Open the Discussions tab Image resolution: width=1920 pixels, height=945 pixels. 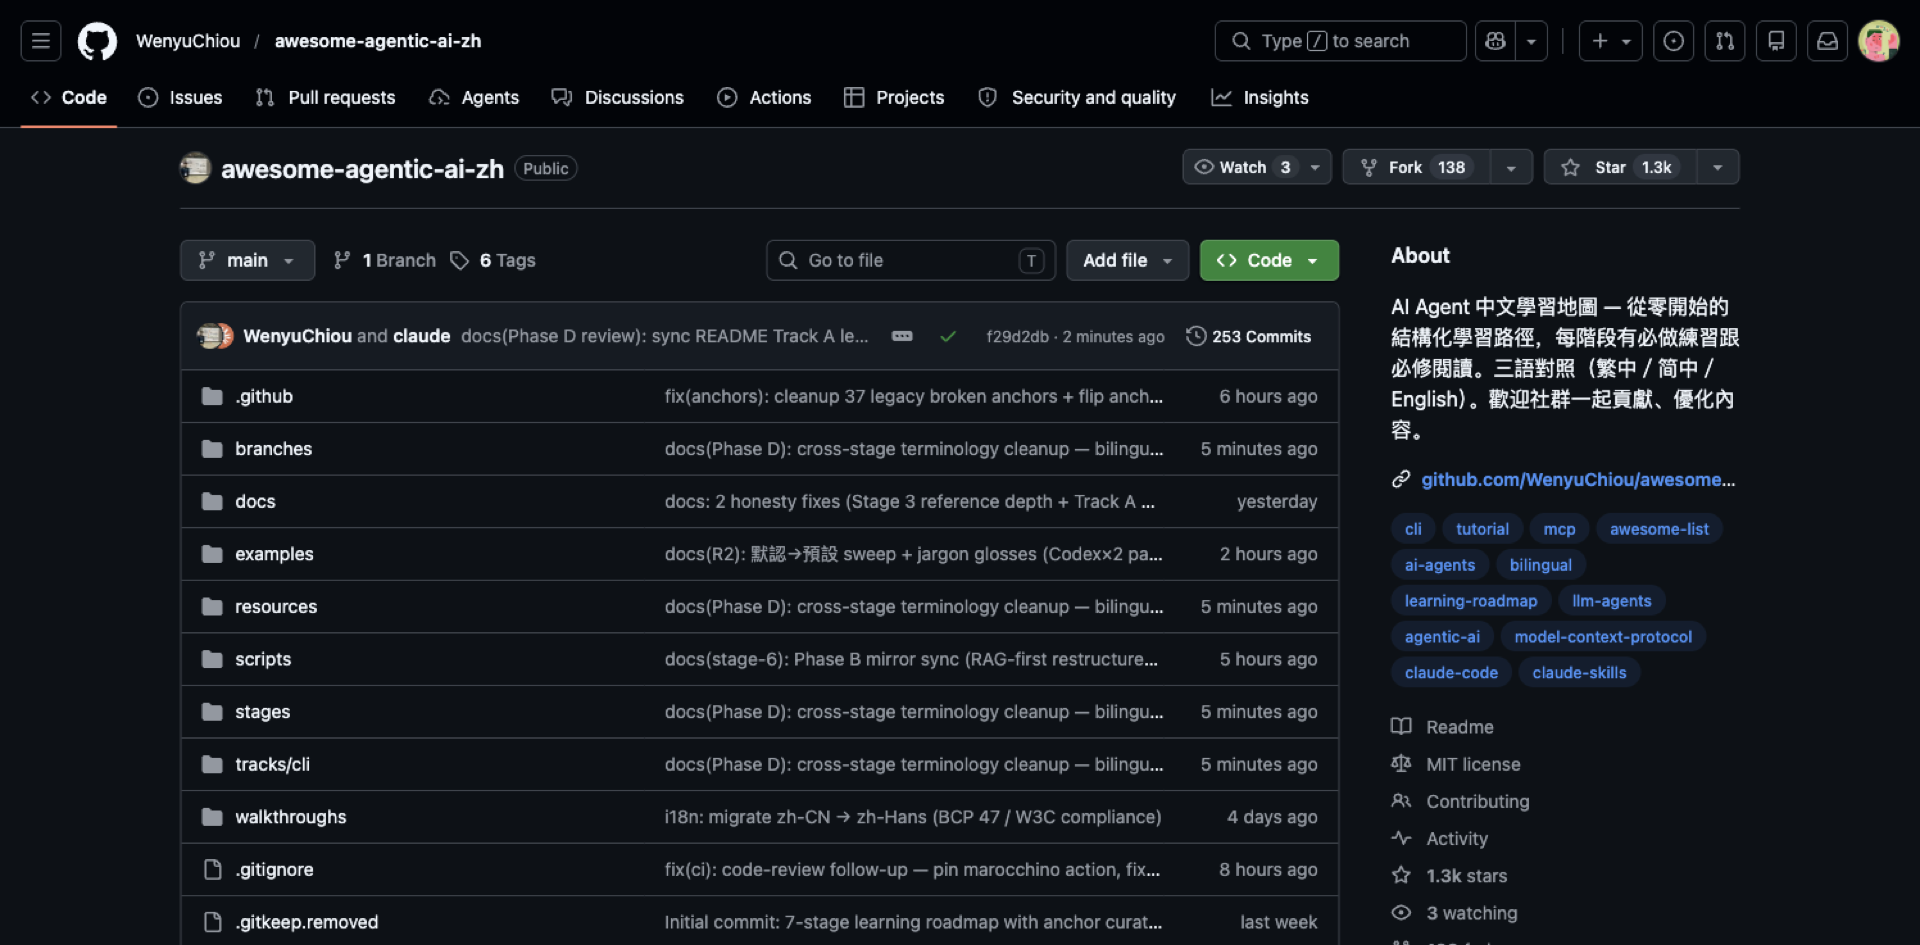pyautogui.click(x=618, y=97)
